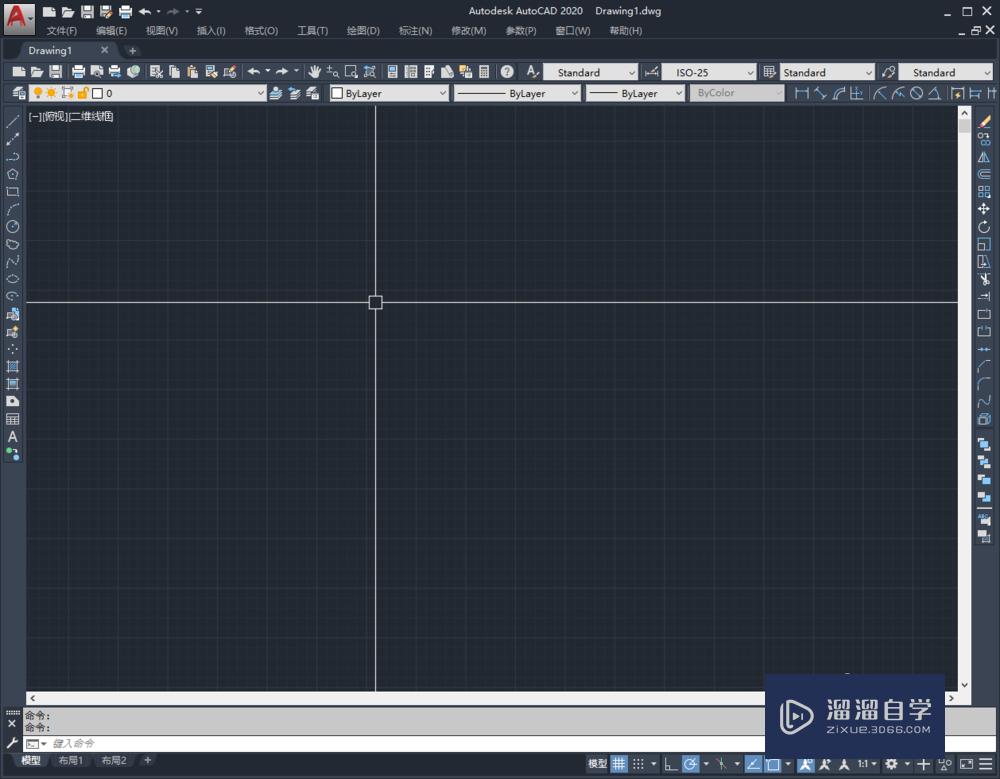Screen dimensions: 1000x779
Task: Select the Spline tool
Action: click(12, 261)
